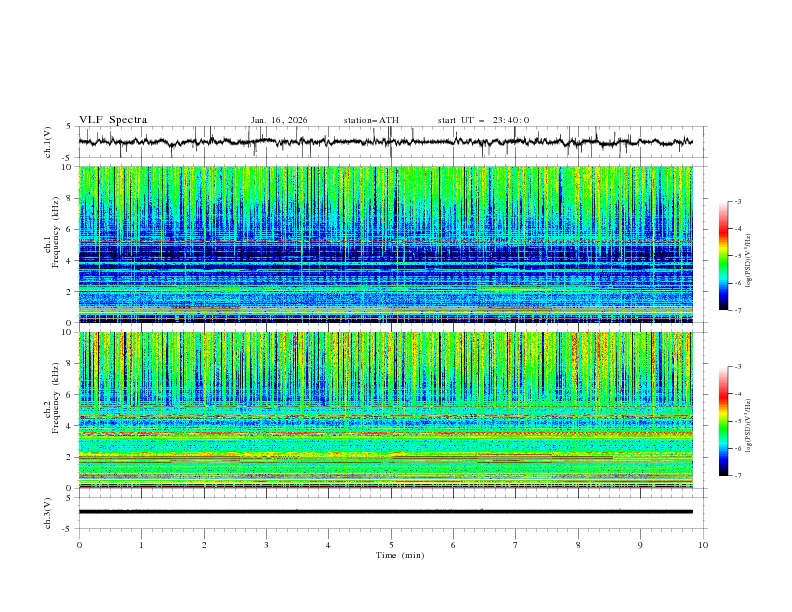Click the lower colorbar log(PSD) label

coord(749,425)
